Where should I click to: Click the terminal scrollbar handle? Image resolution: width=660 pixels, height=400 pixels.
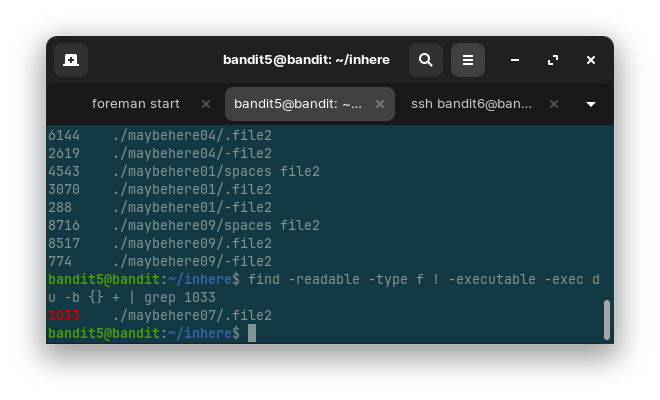tap(607, 320)
